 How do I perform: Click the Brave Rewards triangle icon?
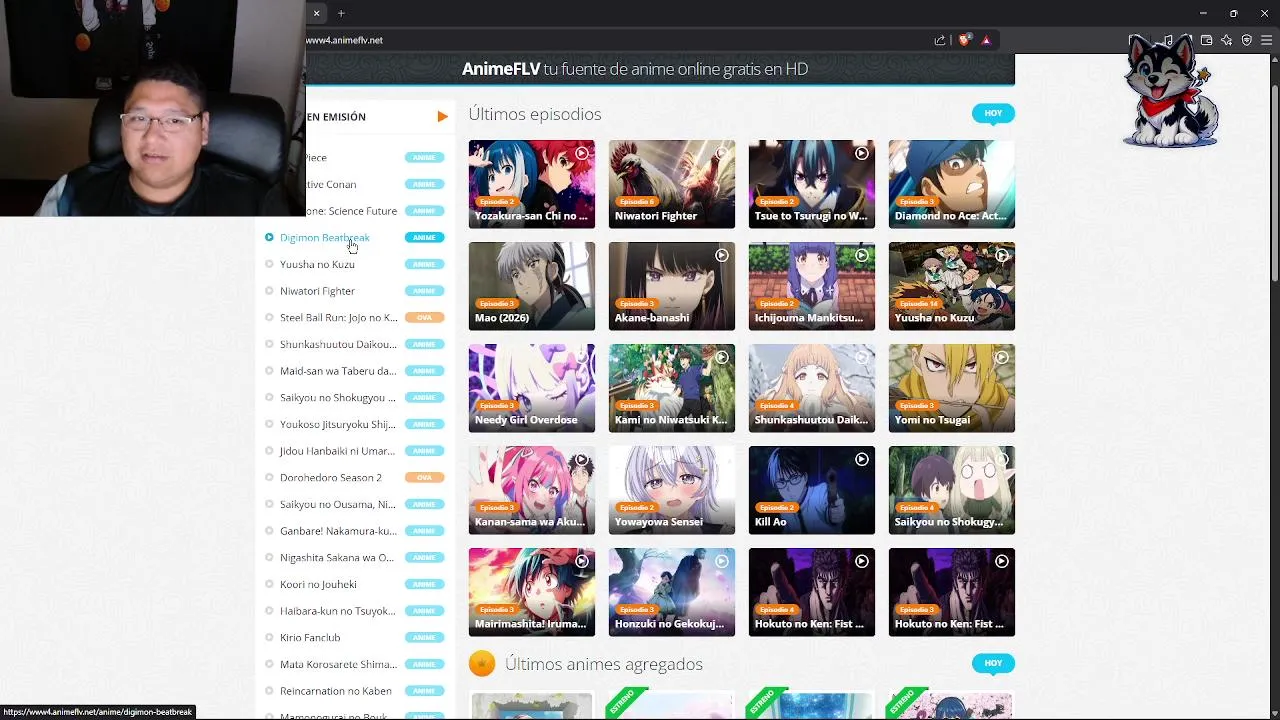(986, 40)
